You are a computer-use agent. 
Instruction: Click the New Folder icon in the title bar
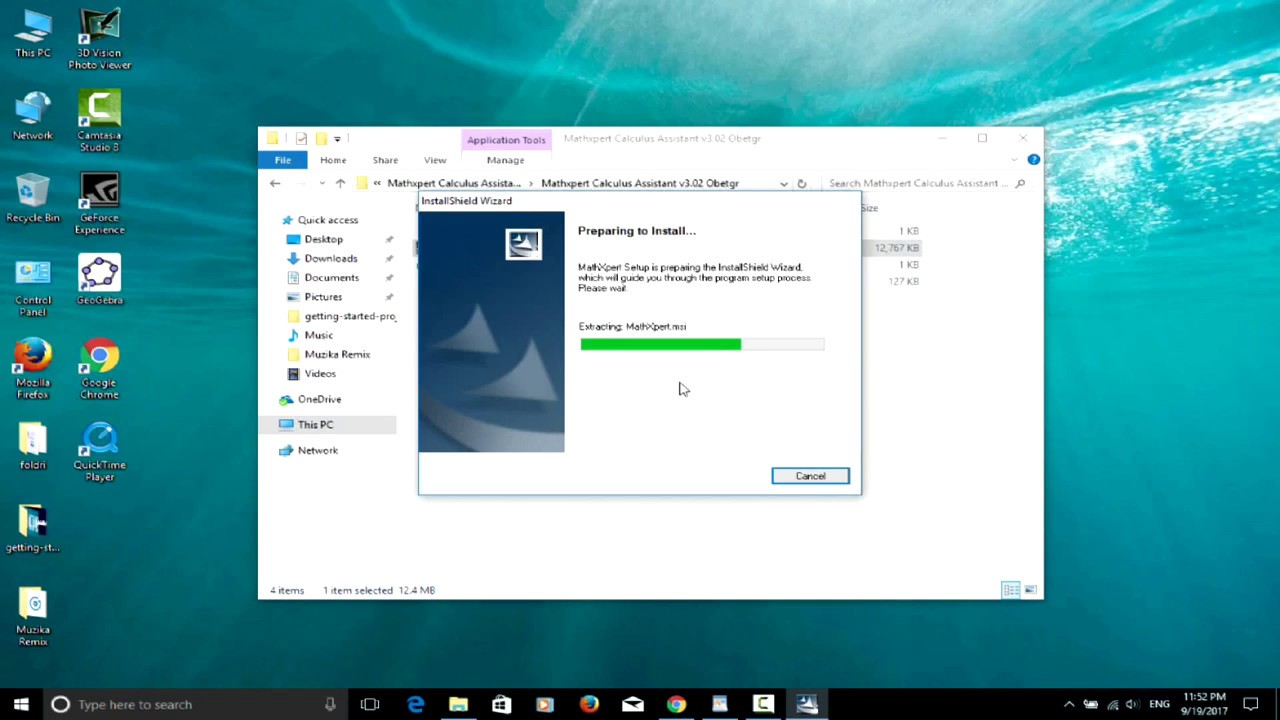click(x=321, y=139)
